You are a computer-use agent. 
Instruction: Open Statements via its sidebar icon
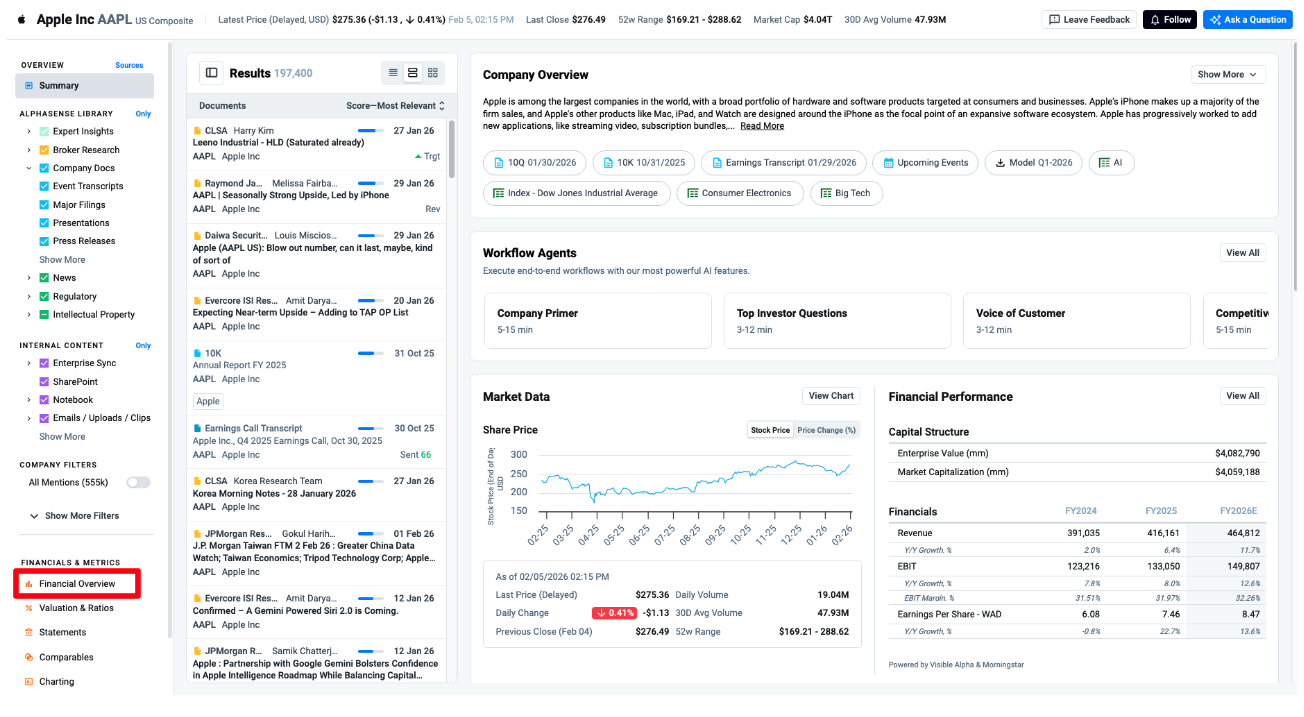click(x=29, y=633)
